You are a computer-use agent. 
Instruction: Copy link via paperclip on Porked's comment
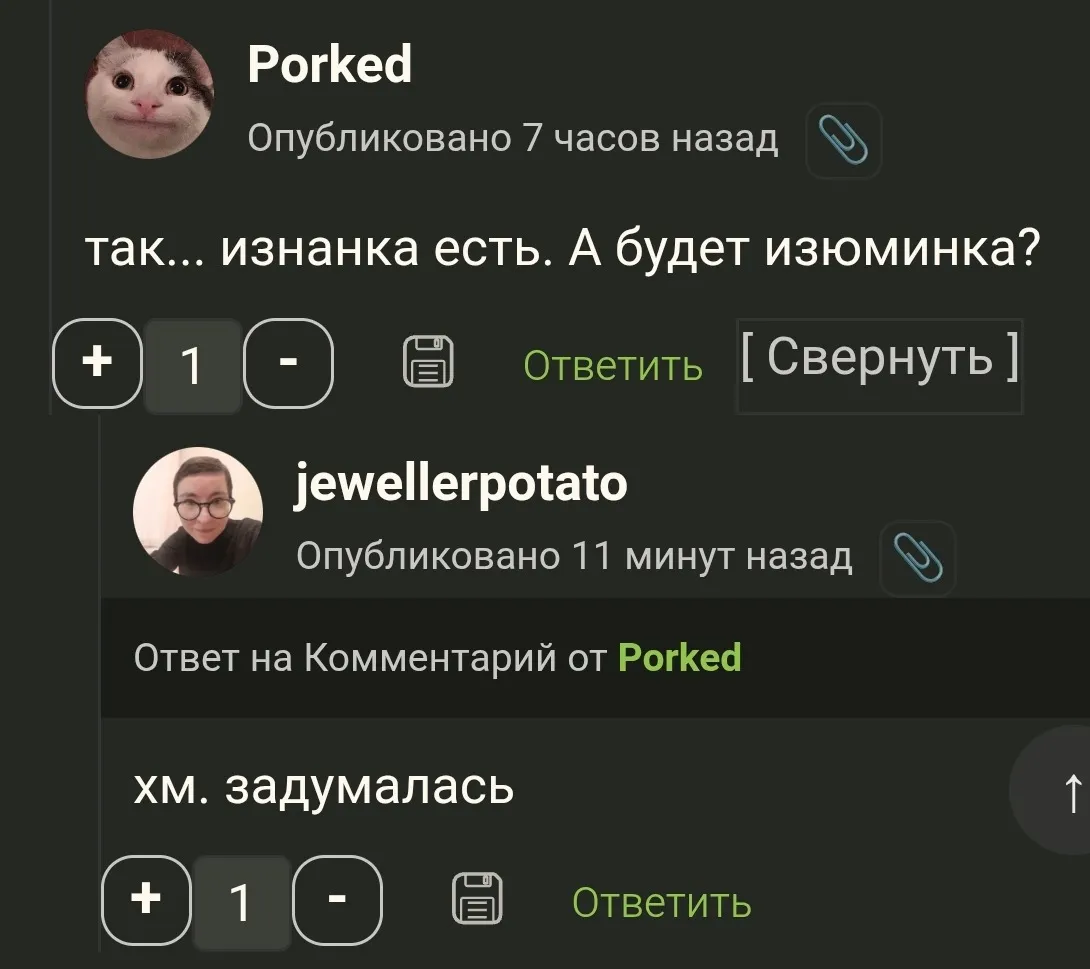pyautogui.click(x=843, y=140)
